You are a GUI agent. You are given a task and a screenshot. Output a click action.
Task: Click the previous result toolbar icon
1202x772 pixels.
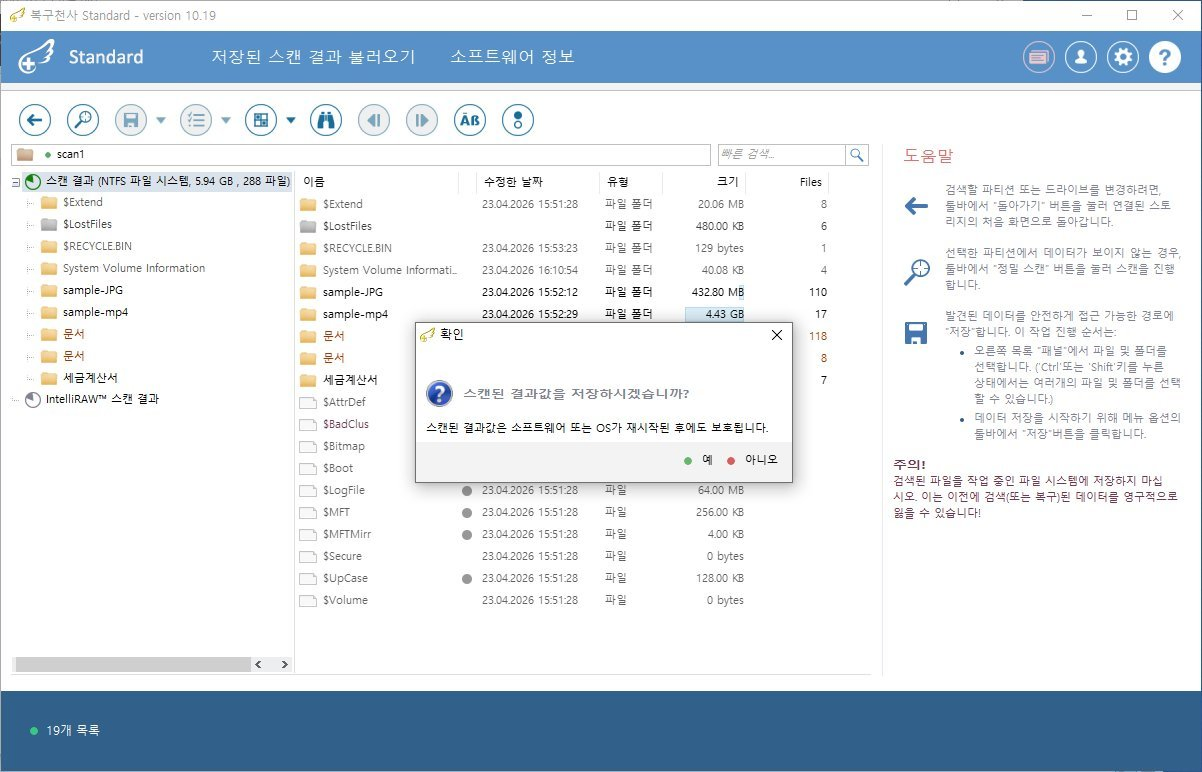point(374,120)
